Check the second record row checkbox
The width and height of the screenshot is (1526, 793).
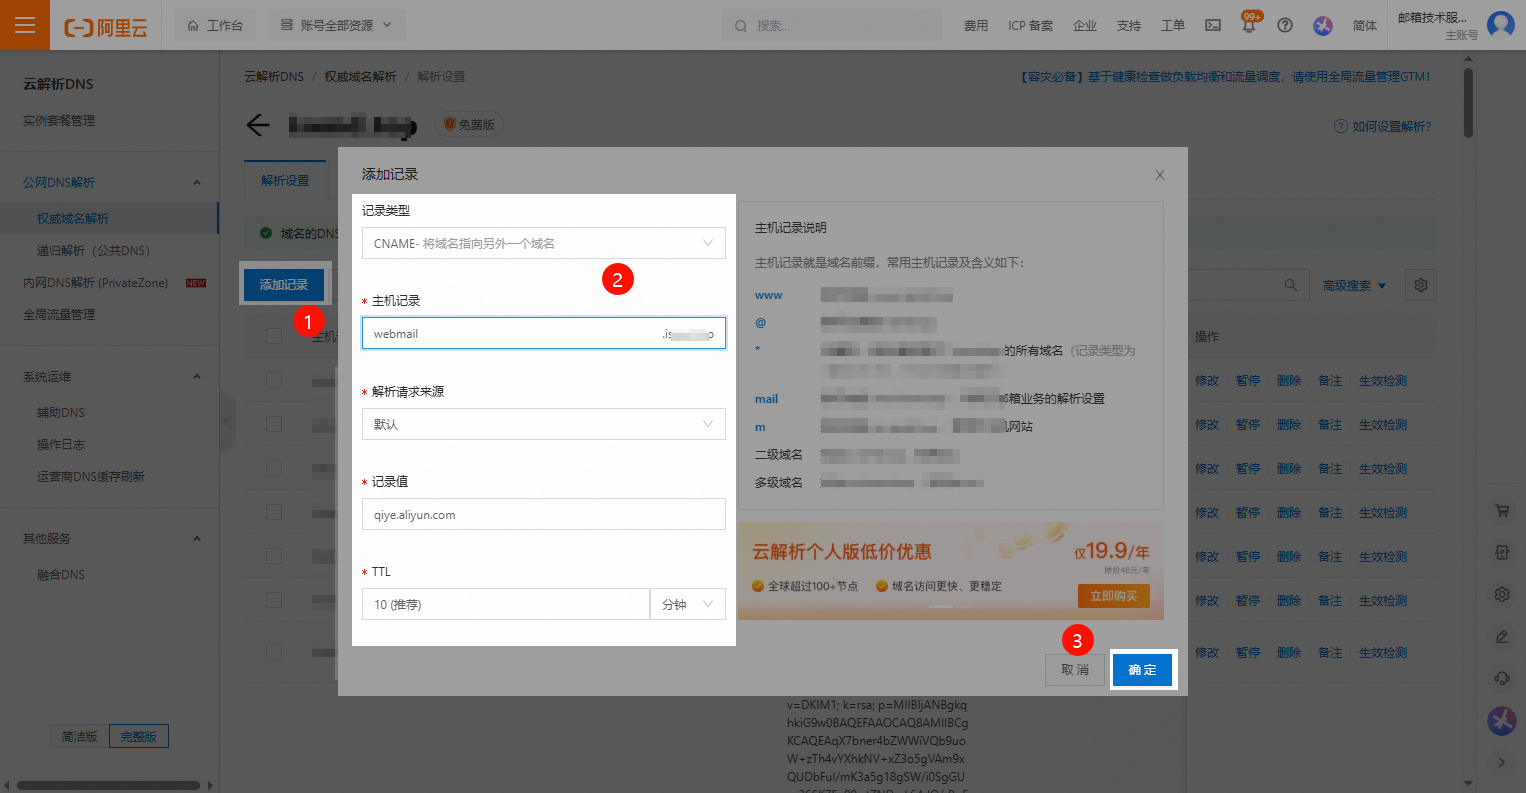click(x=274, y=424)
